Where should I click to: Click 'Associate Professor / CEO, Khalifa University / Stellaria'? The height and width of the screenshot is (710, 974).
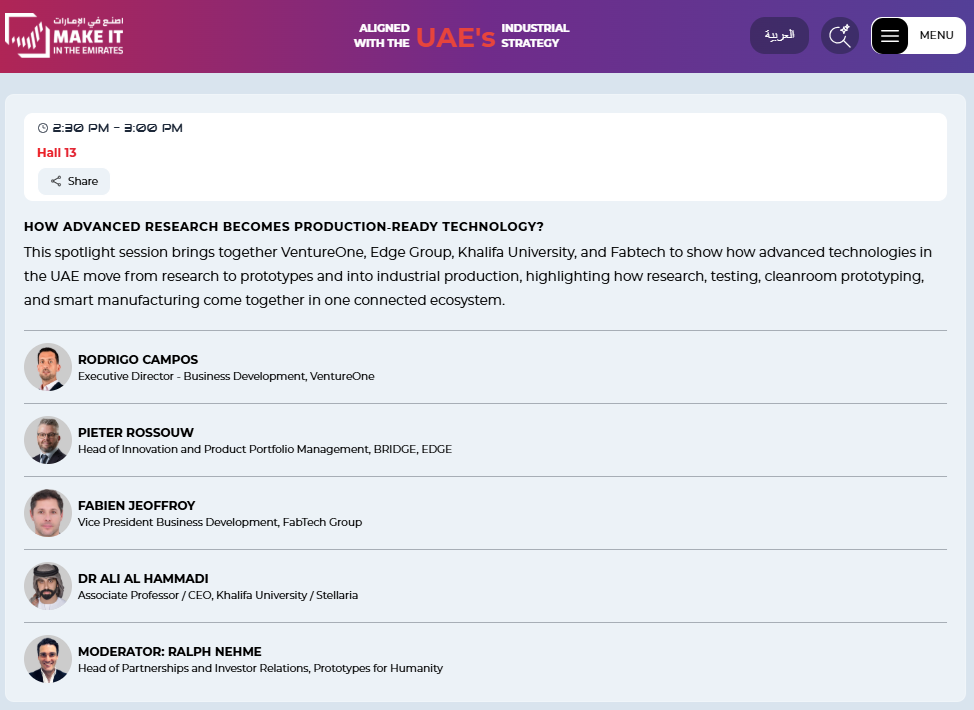pyautogui.click(x=218, y=595)
